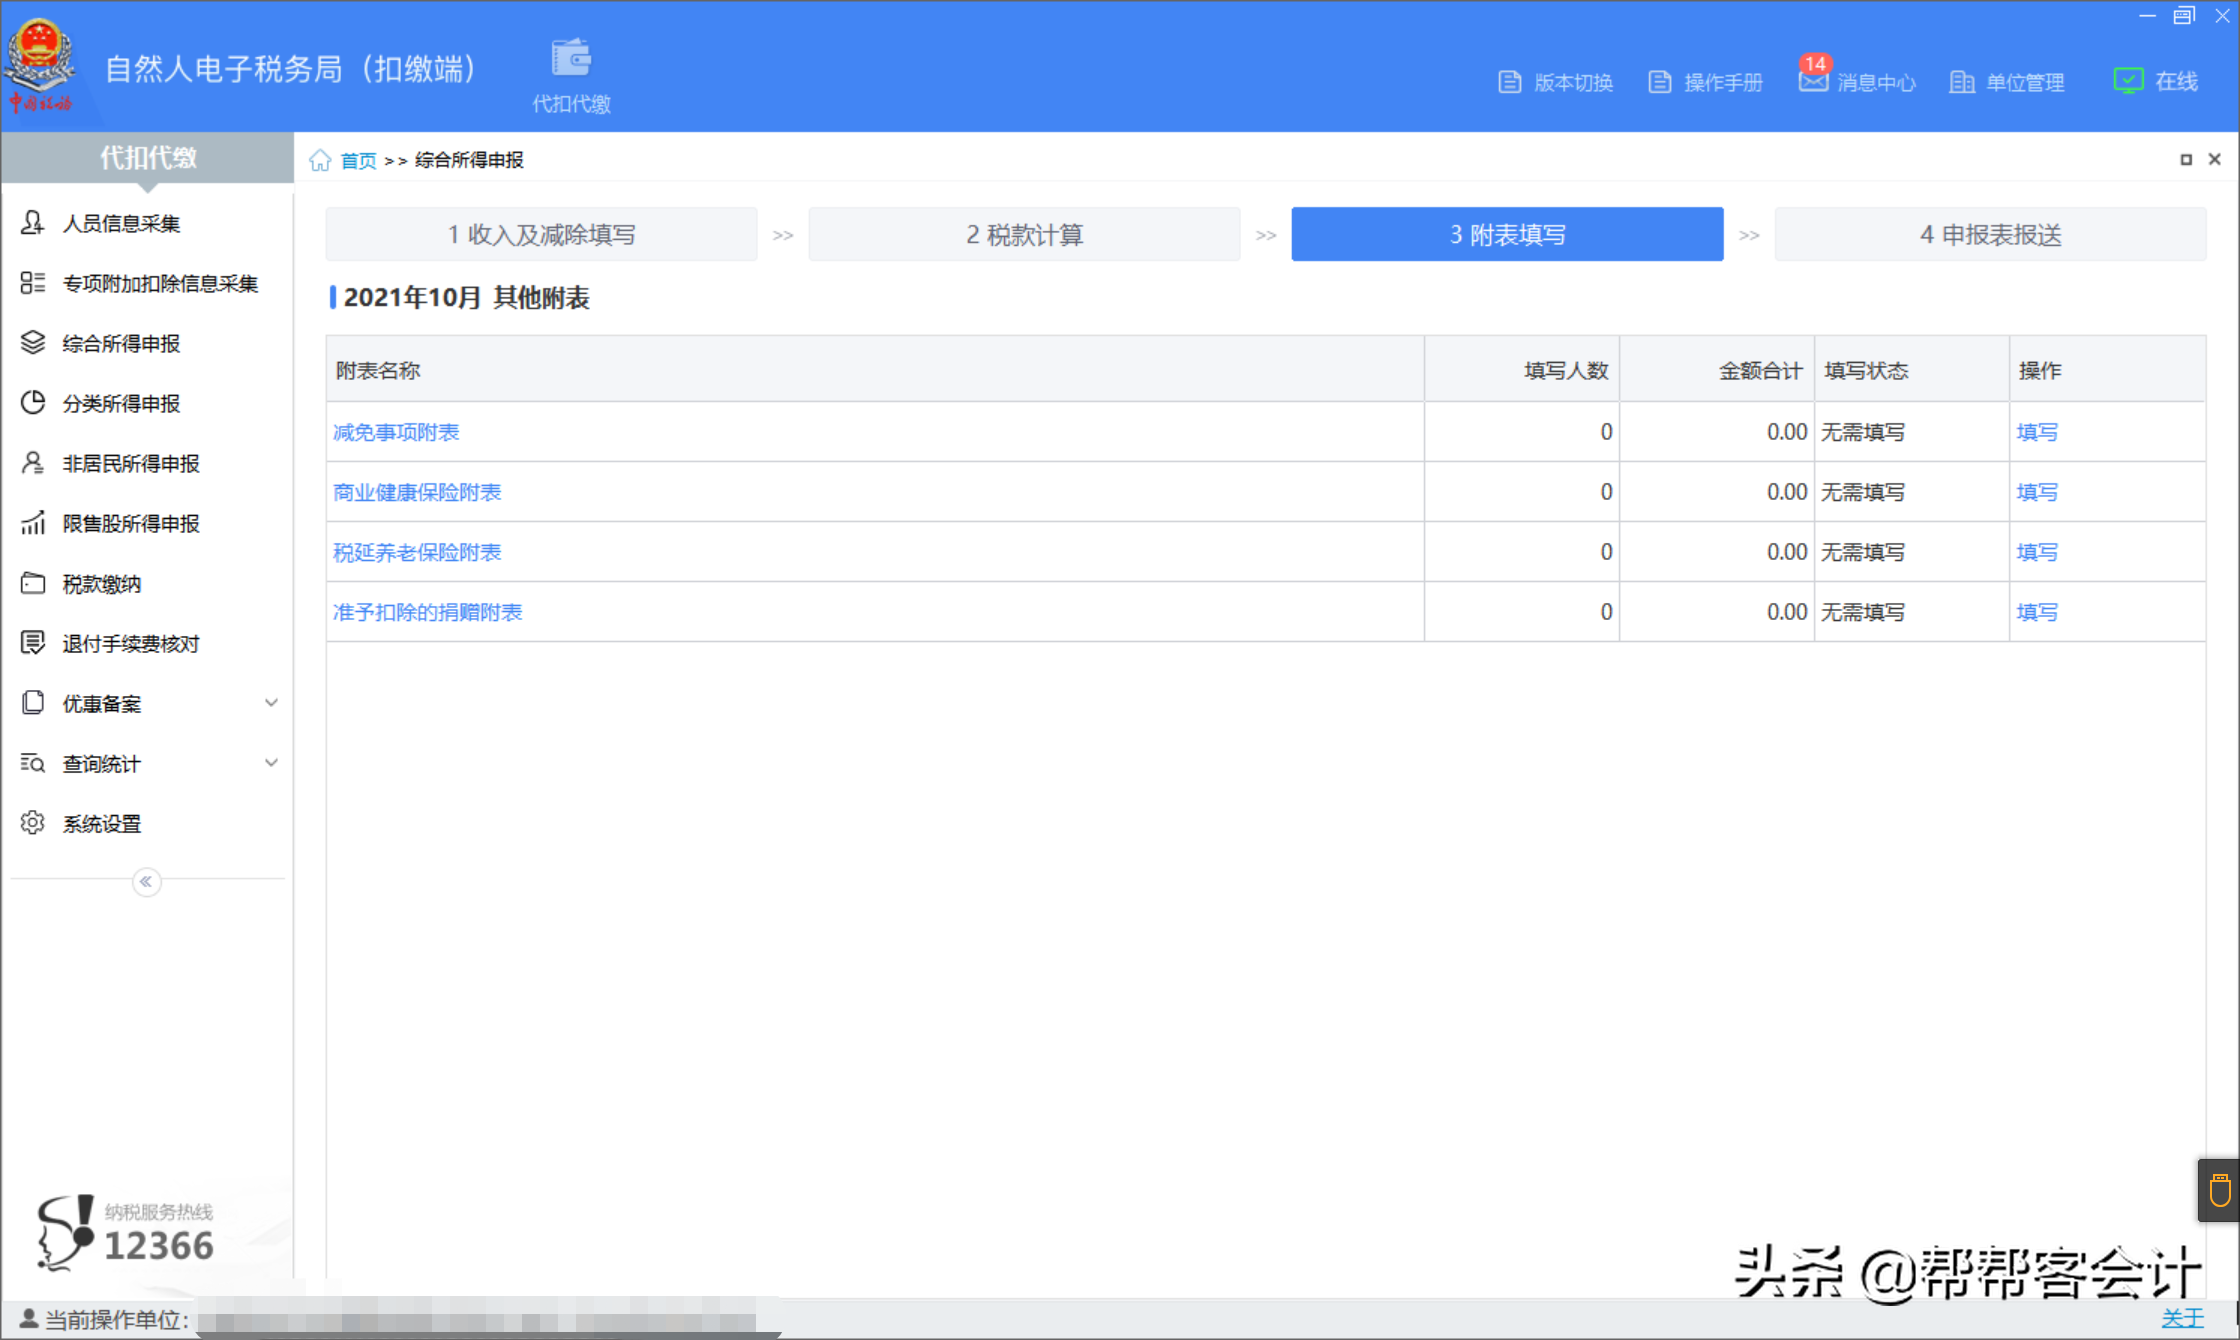The width and height of the screenshot is (2240, 1340).
Task: Select 系统设置 in sidebar
Action: 101,823
